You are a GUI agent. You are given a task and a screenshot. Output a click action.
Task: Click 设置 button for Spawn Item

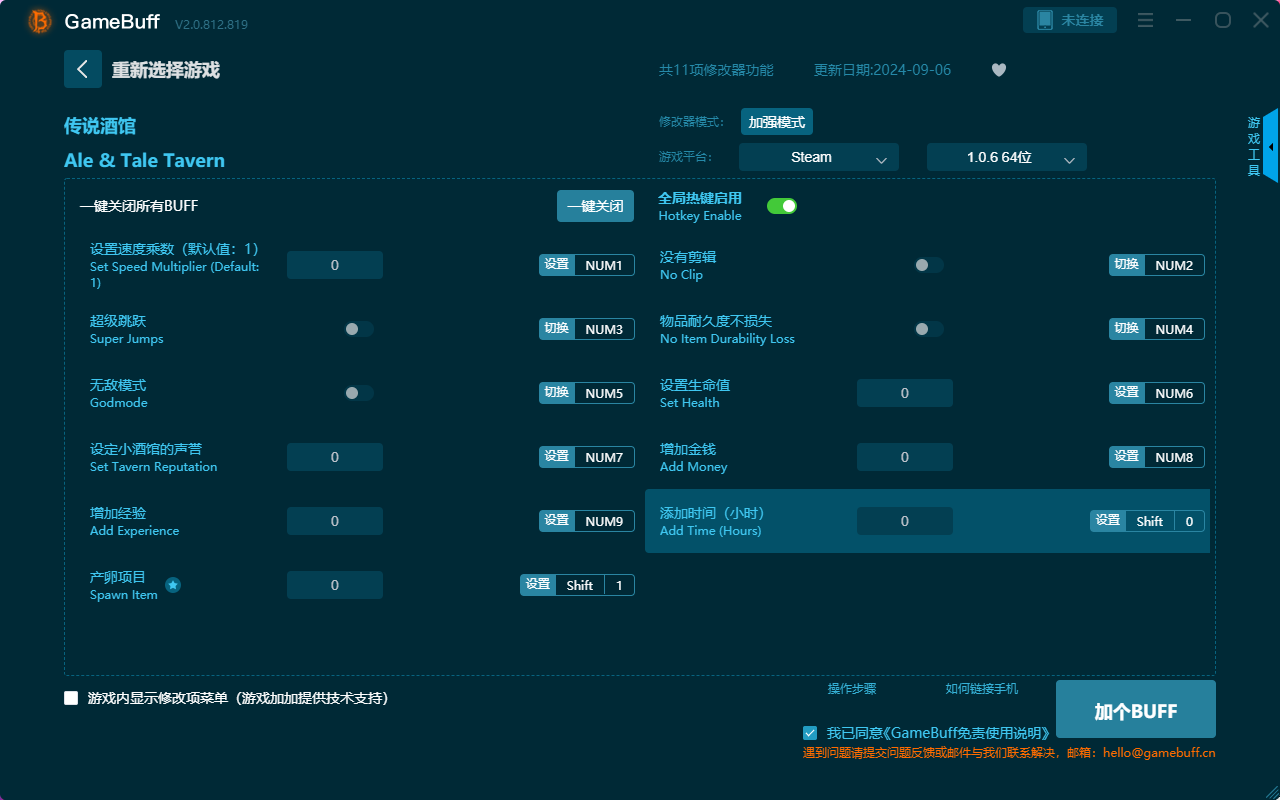[x=538, y=585]
